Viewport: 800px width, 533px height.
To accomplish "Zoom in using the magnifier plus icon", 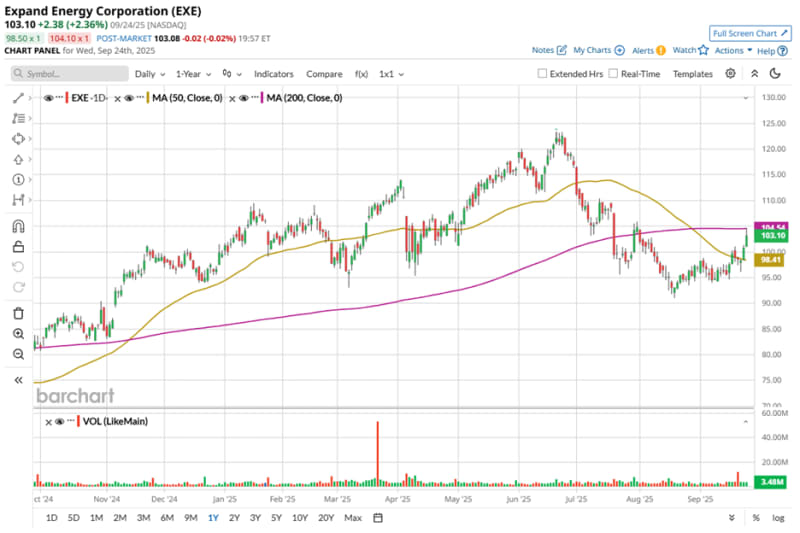I will click(18, 334).
